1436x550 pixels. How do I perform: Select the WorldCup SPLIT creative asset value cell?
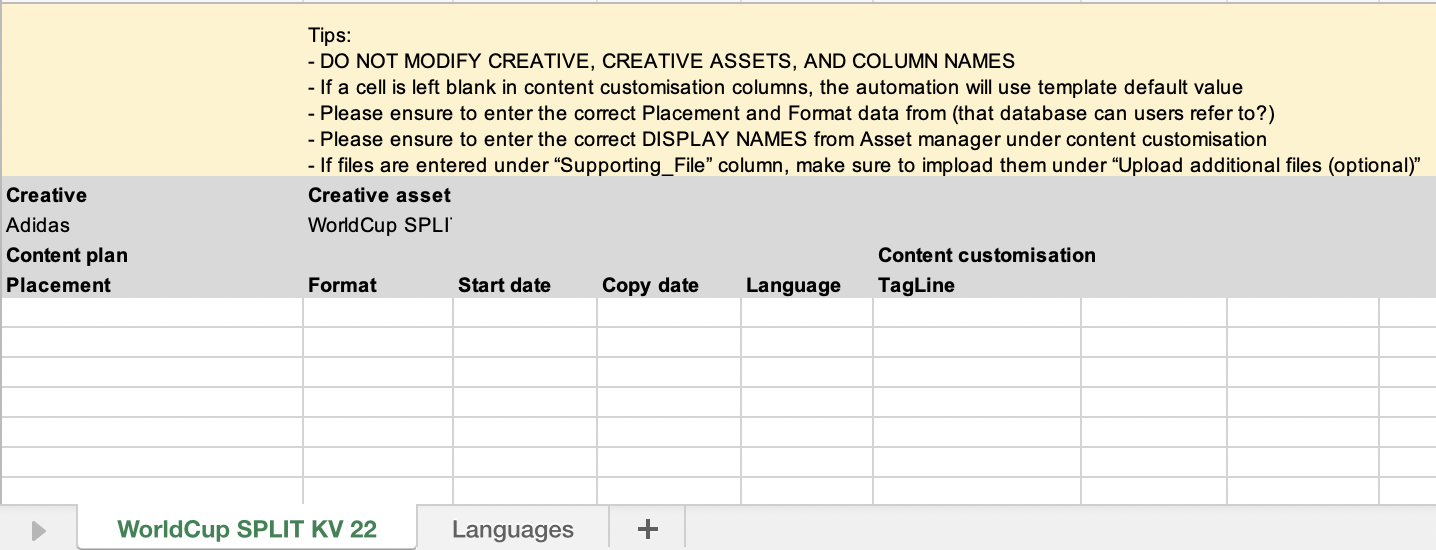(x=378, y=225)
